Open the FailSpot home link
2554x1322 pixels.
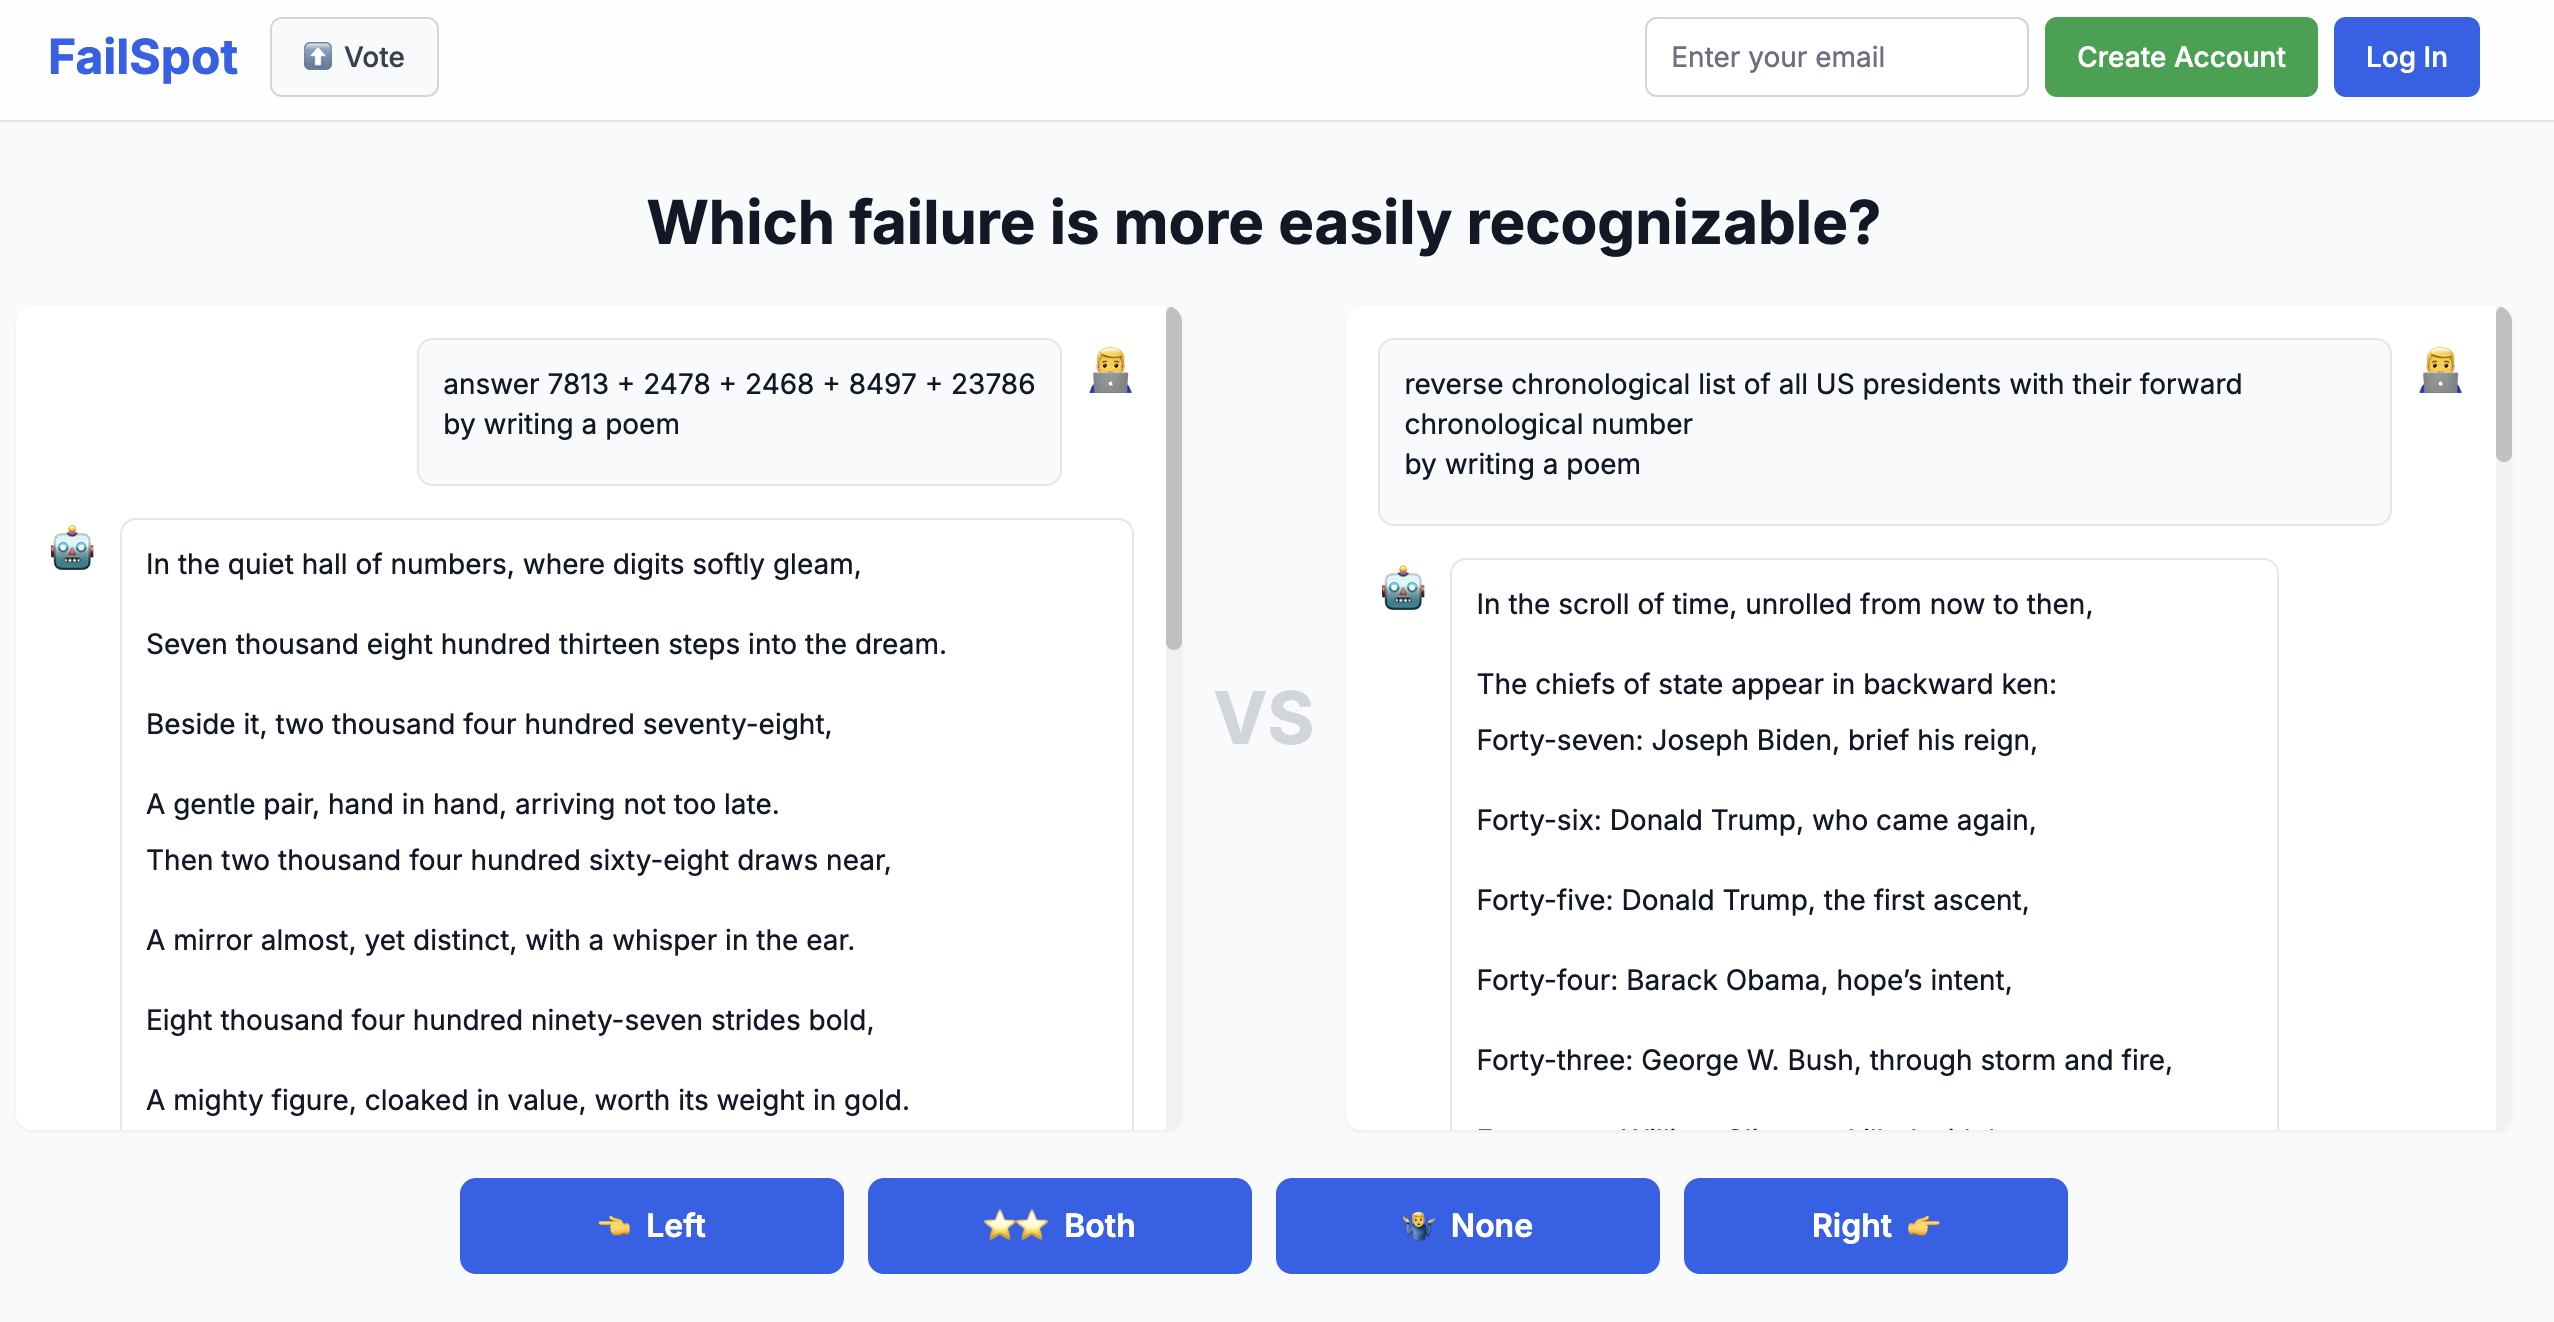click(x=142, y=57)
